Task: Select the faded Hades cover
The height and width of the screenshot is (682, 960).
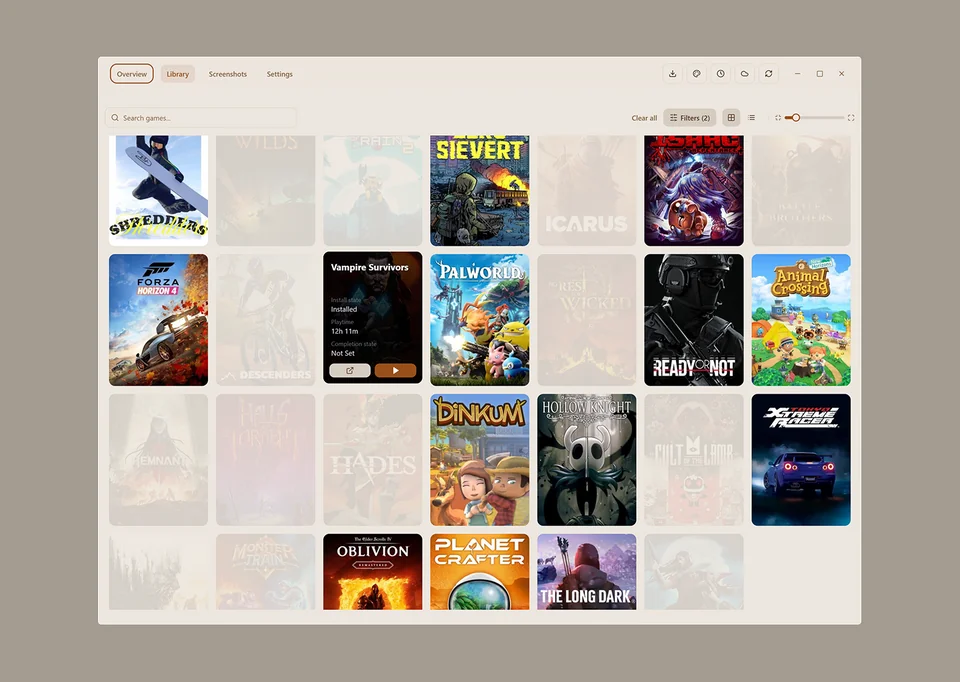Action: pos(373,460)
